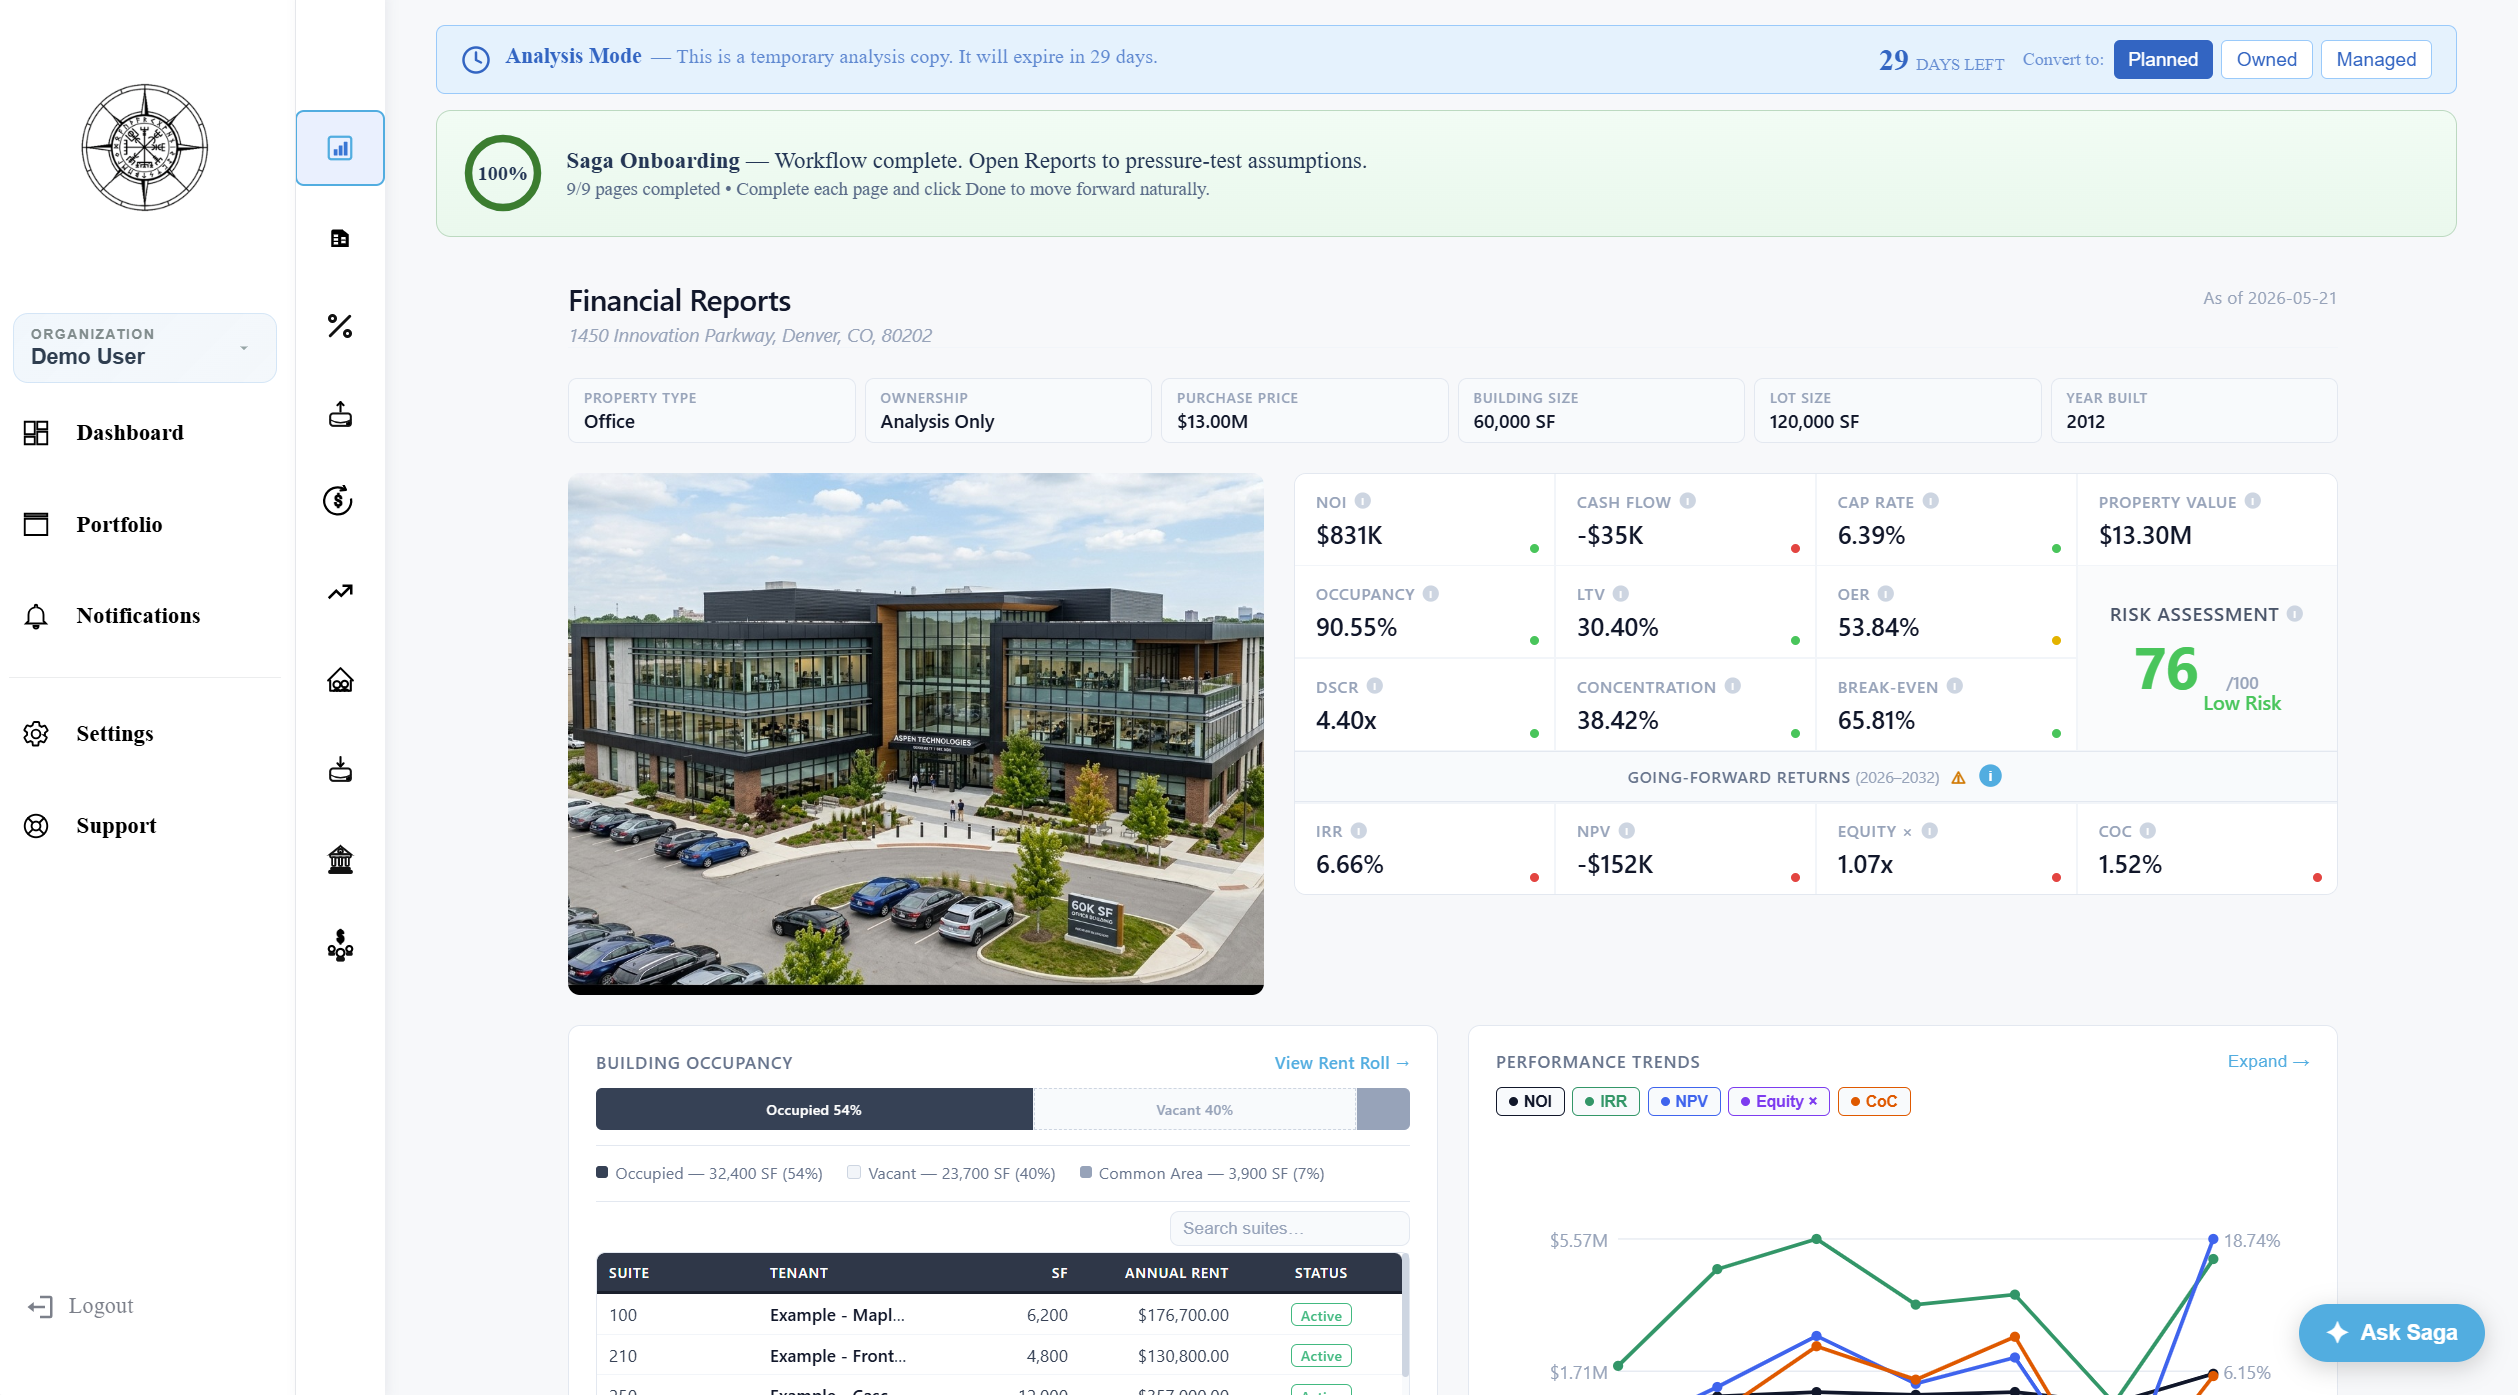Screen dimensions: 2518x1395
Task: Click Logout
Action: click(81, 1305)
